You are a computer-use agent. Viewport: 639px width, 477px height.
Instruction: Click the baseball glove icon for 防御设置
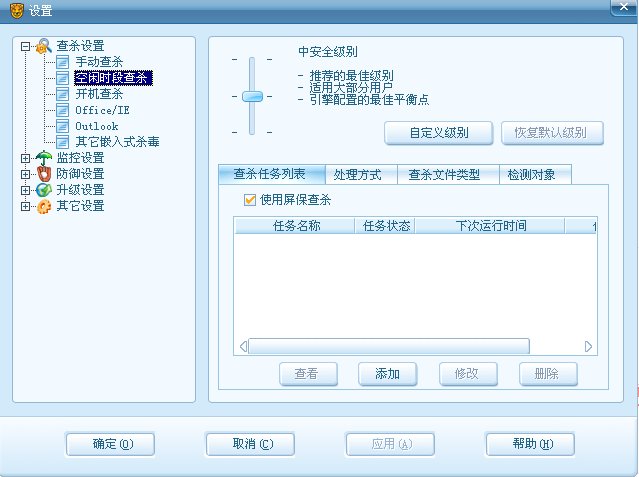[x=44, y=174]
